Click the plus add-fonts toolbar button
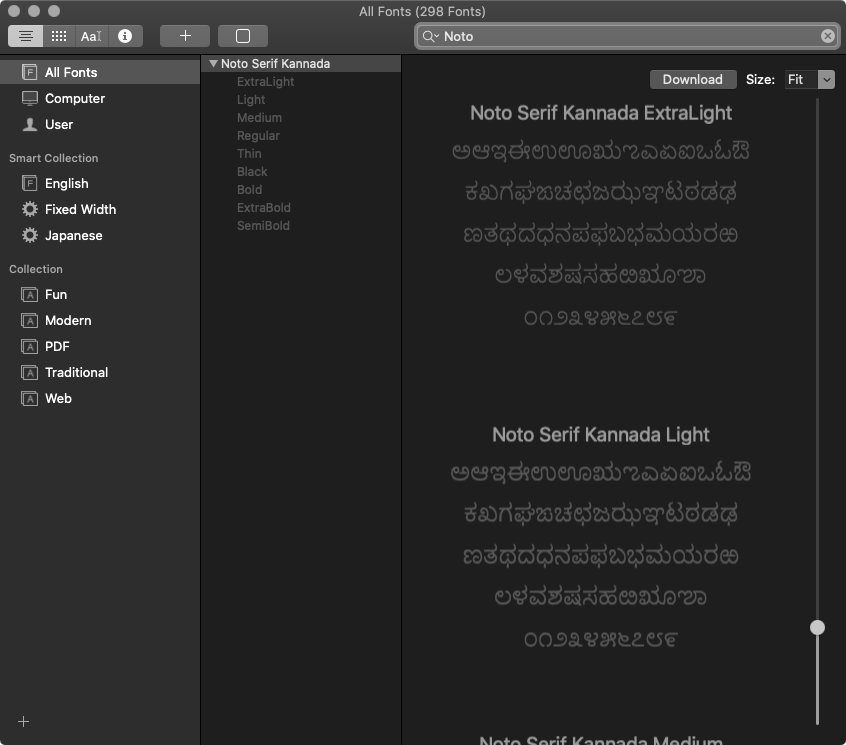The image size is (846, 745). (185, 36)
